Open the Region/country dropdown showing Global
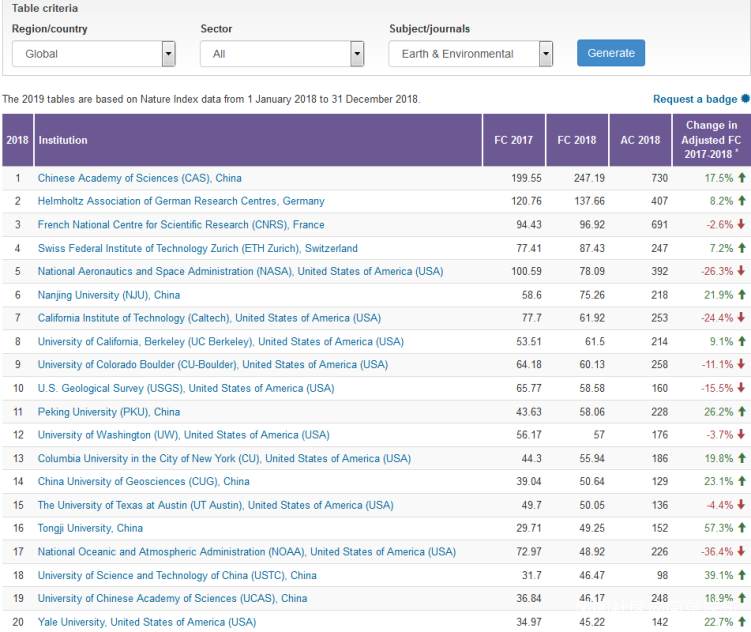This screenshot has height=632, width=751. point(94,54)
